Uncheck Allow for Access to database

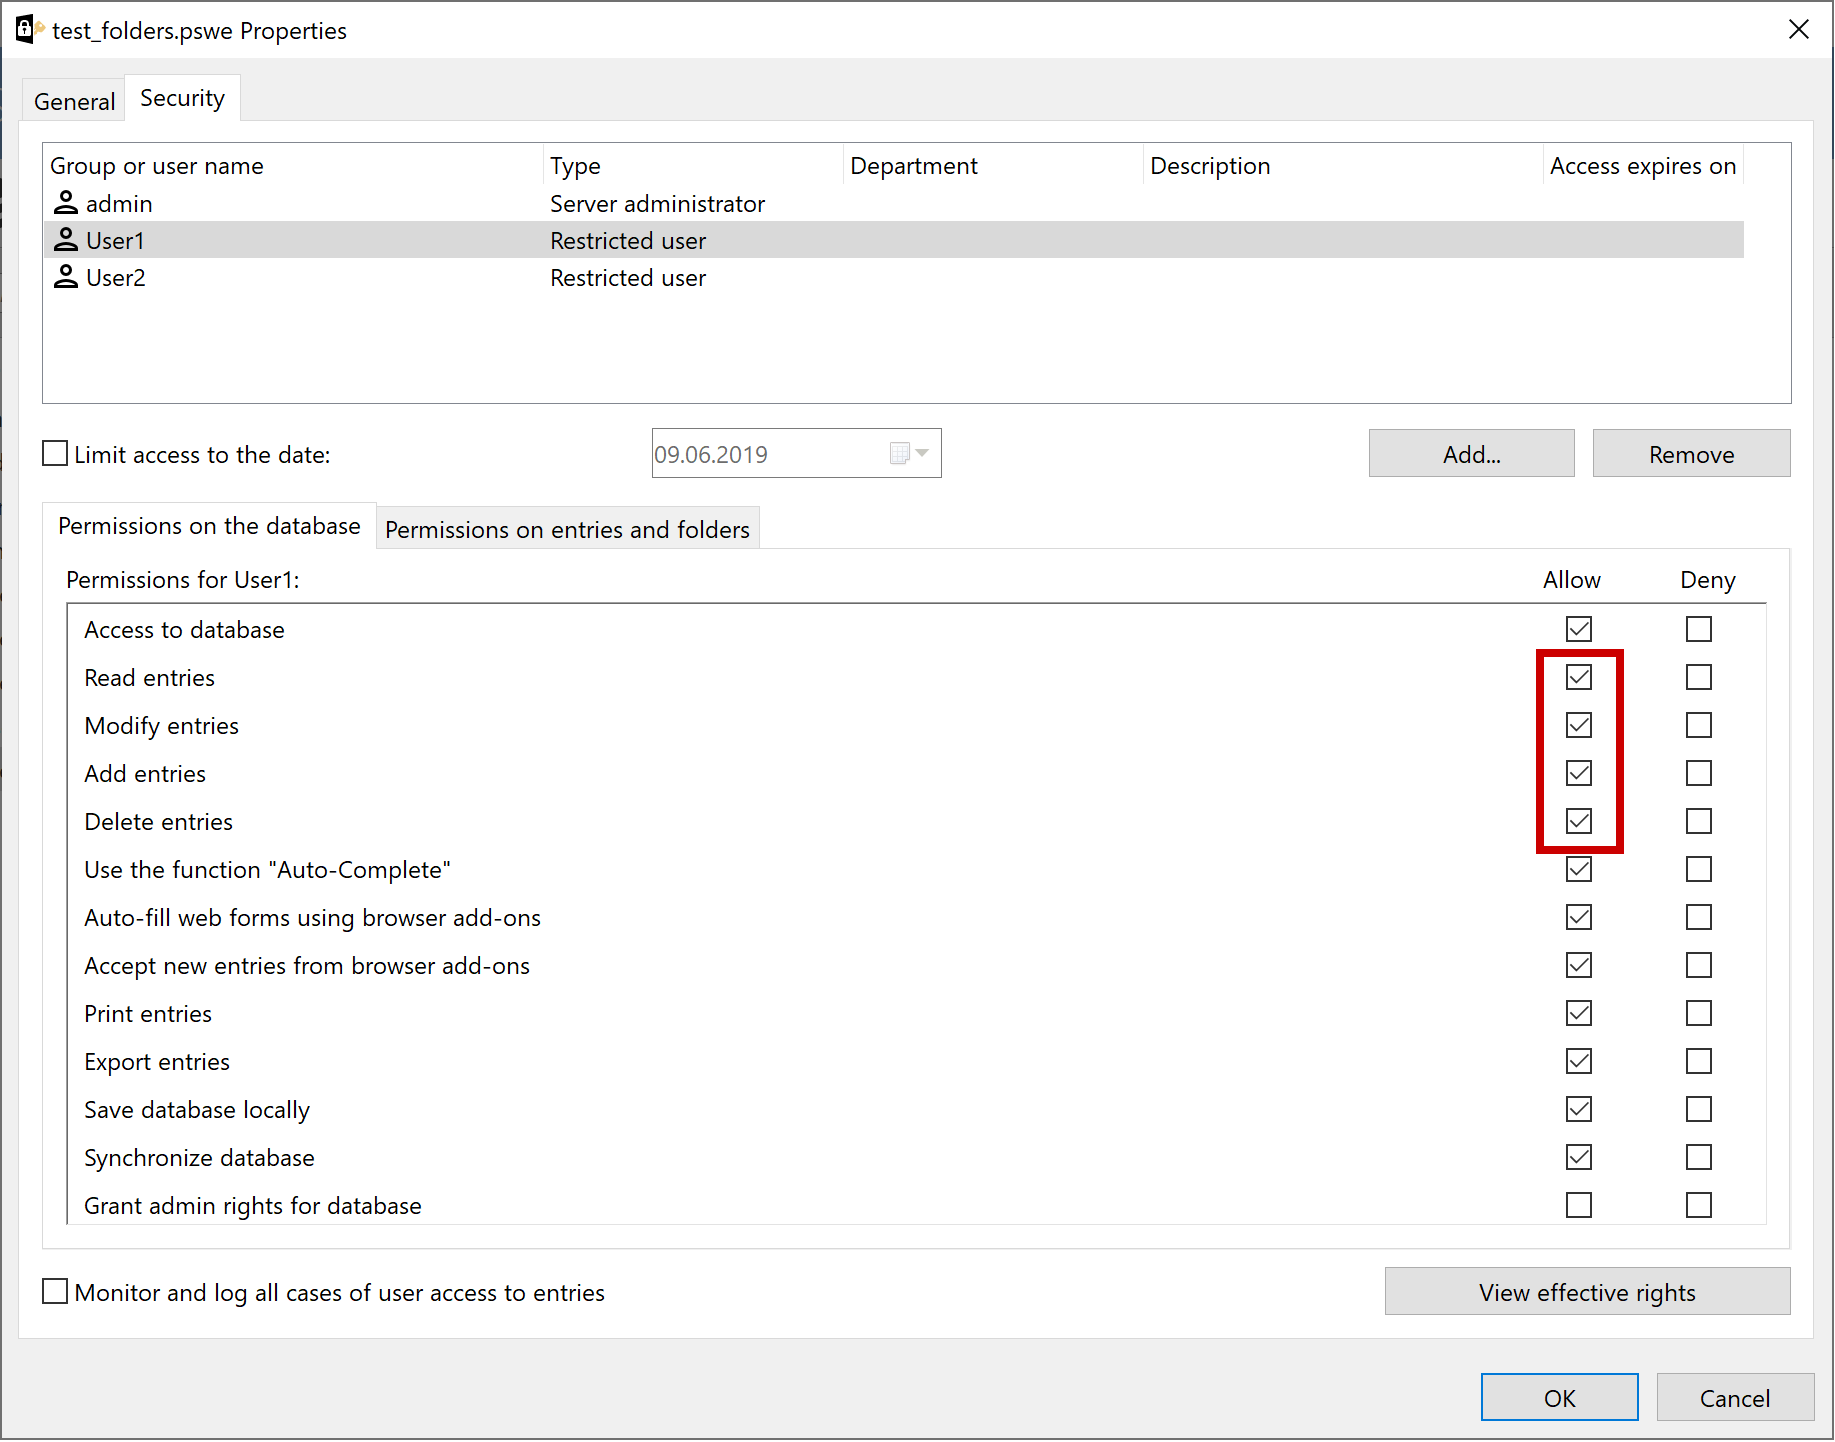[x=1579, y=629]
